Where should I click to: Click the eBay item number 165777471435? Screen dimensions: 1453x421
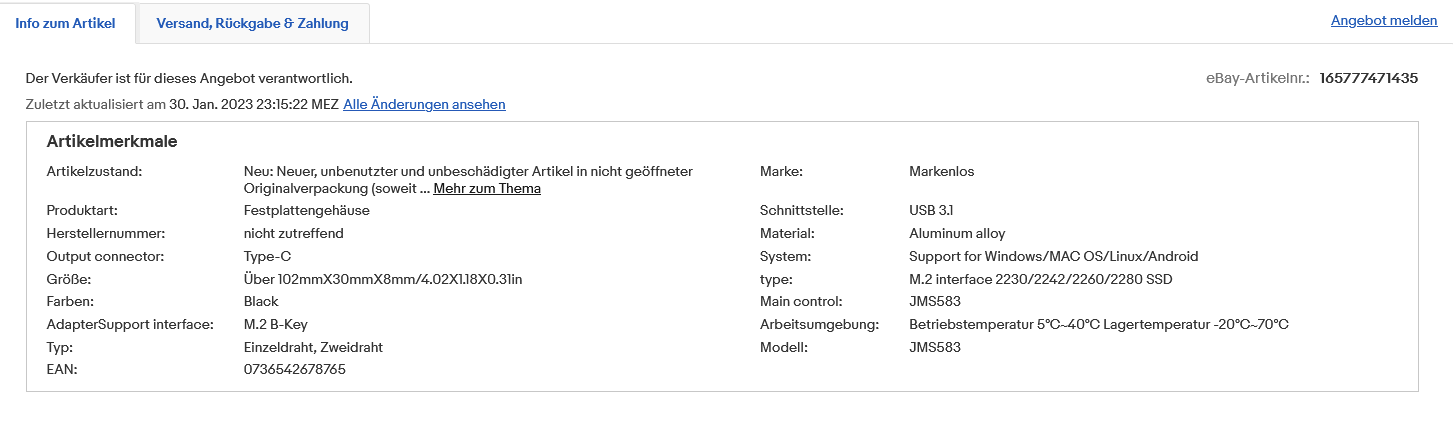(1368, 77)
